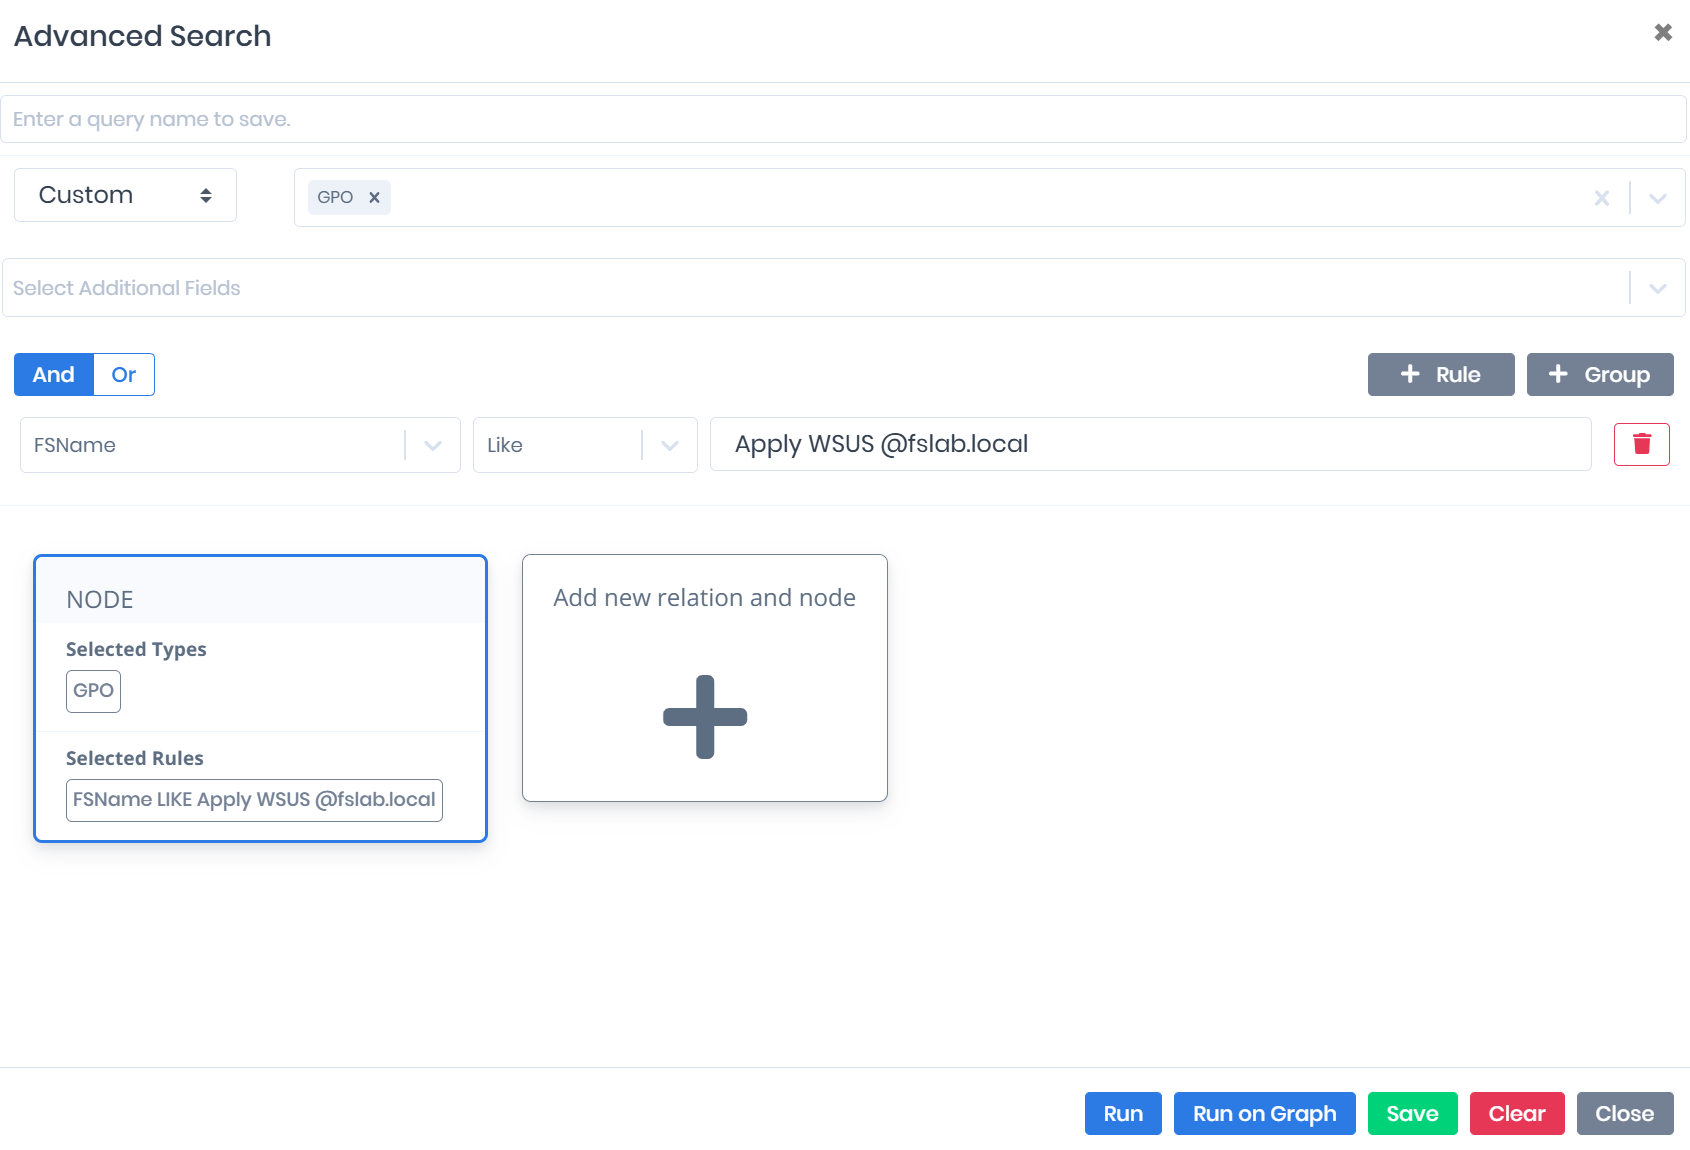This screenshot has height=1150, width=1690.
Task: Open the Like operator dropdown
Action: (x=669, y=445)
